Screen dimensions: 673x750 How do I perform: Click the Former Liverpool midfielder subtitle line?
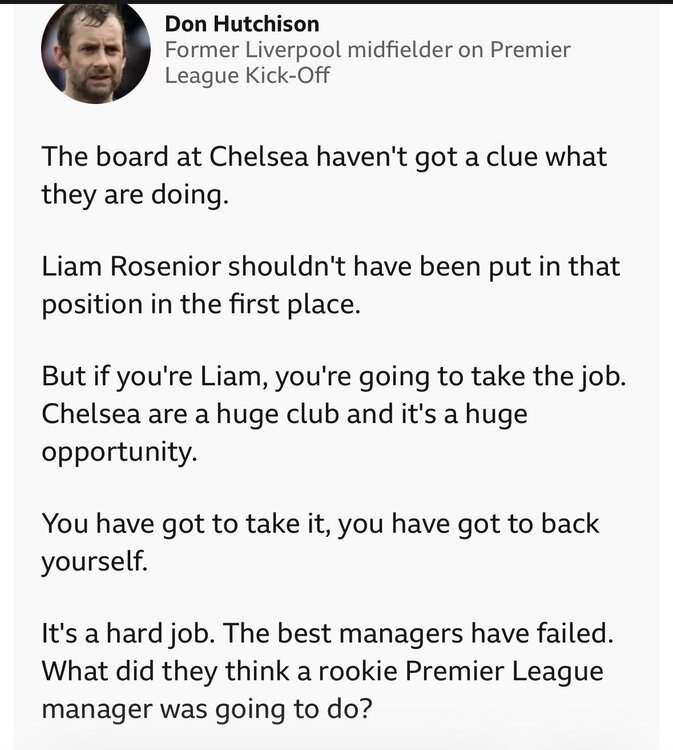tap(367, 50)
